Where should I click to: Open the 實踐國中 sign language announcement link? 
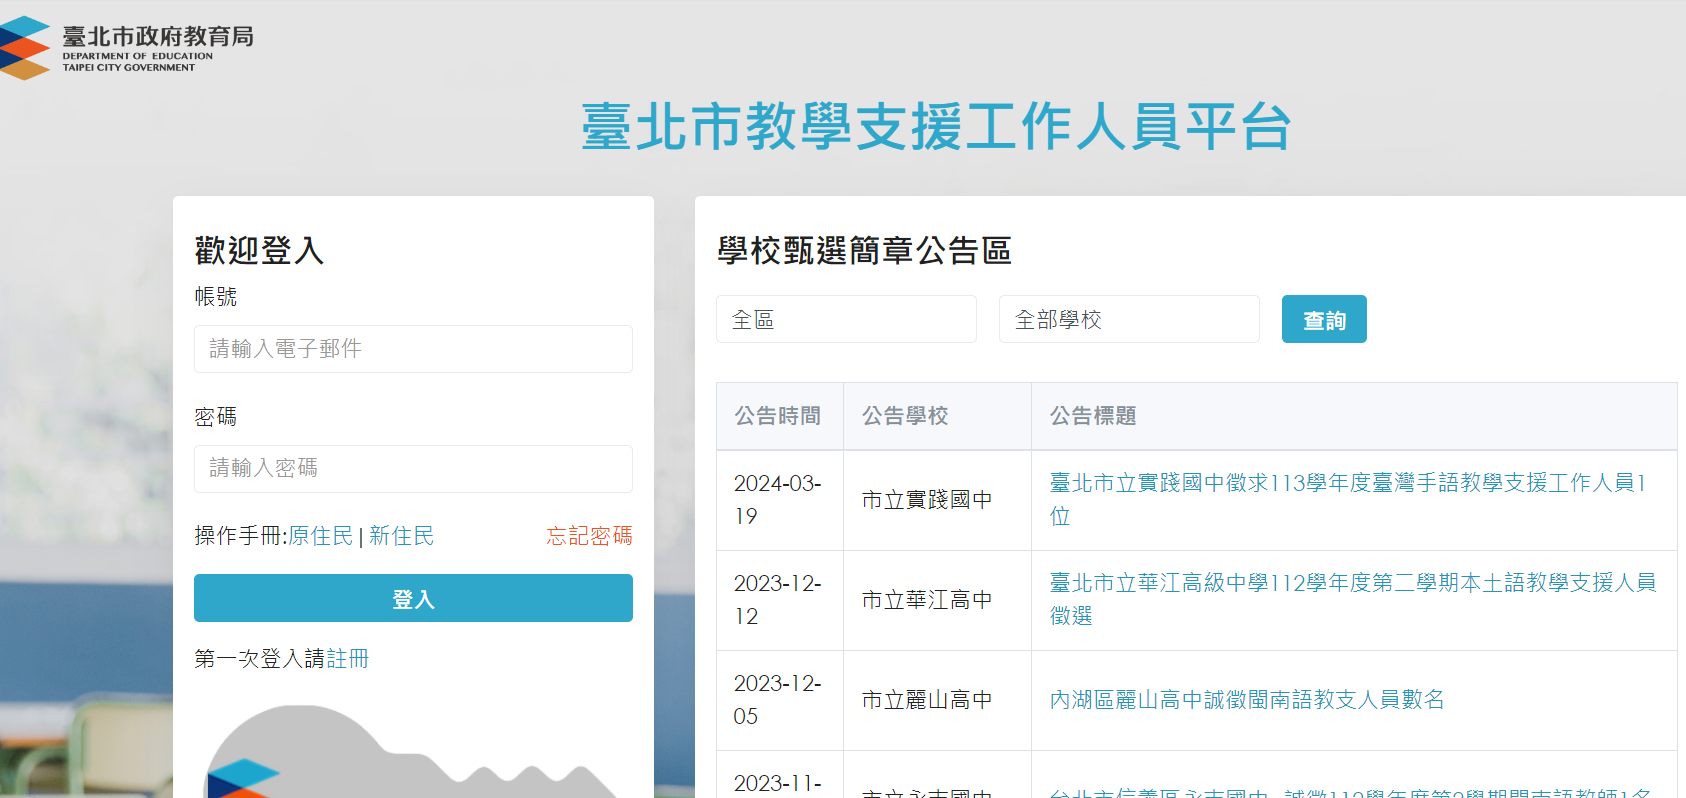tap(1347, 499)
